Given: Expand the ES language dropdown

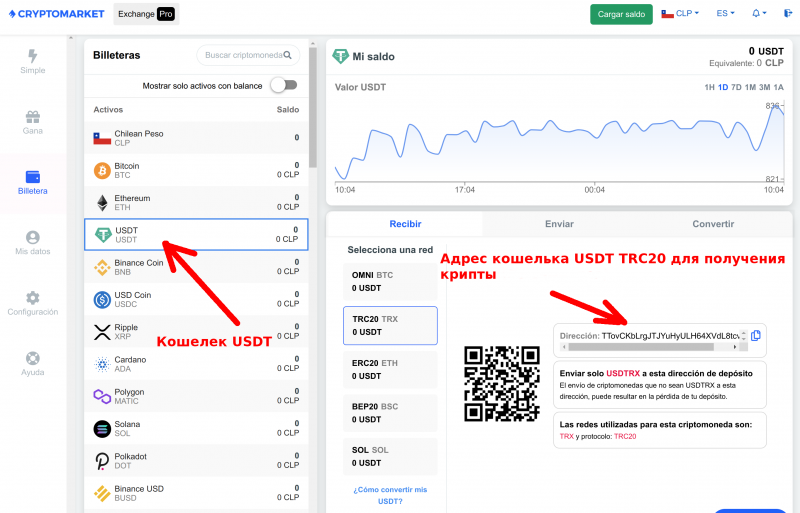Looking at the screenshot, I should coord(725,14).
